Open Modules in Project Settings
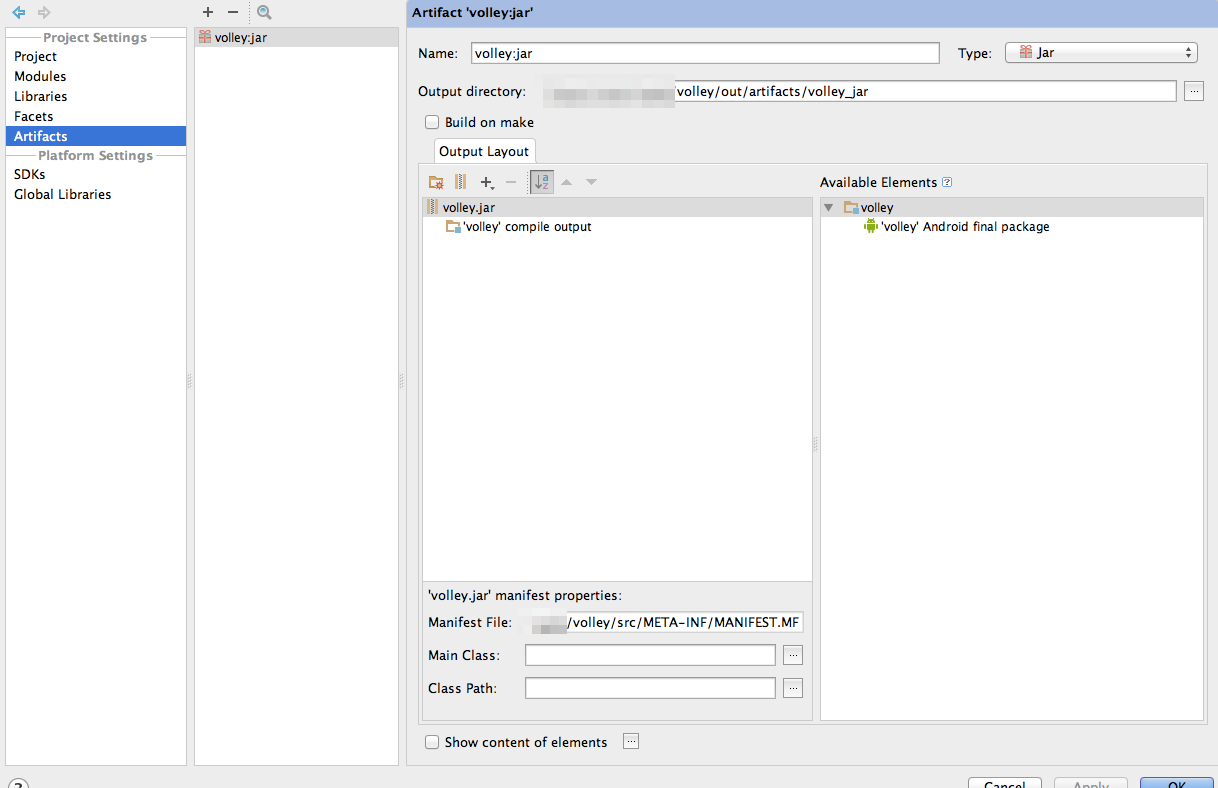This screenshot has width=1218, height=788. coord(40,77)
